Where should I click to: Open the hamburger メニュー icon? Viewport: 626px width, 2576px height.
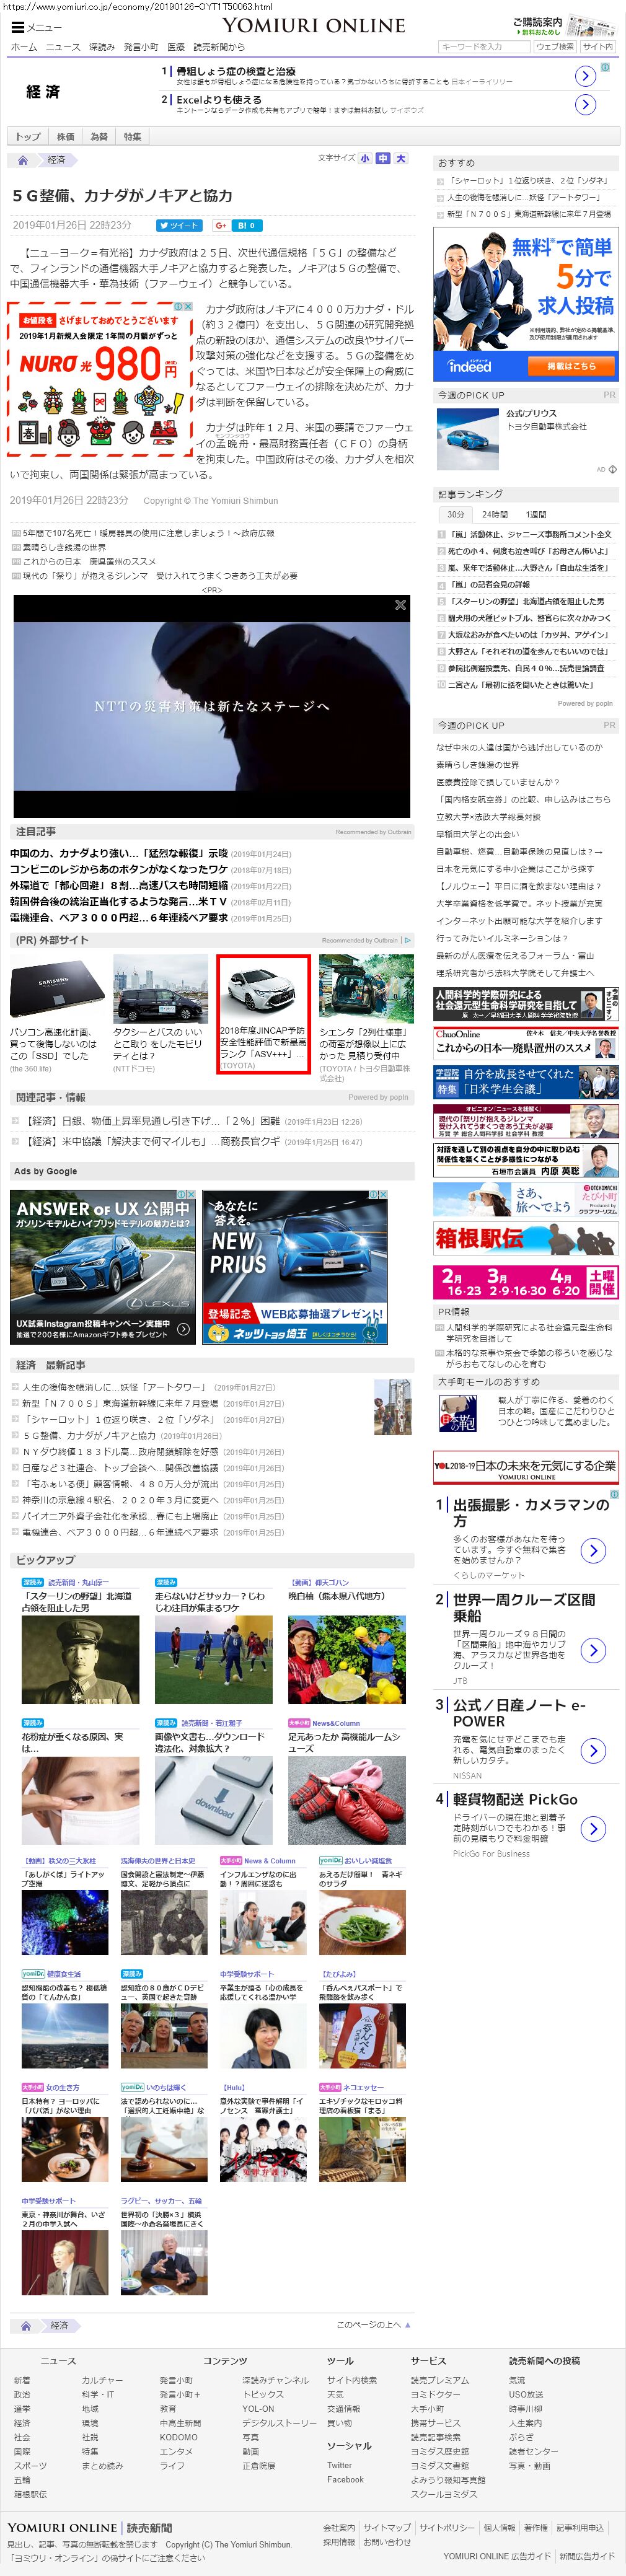point(17,27)
